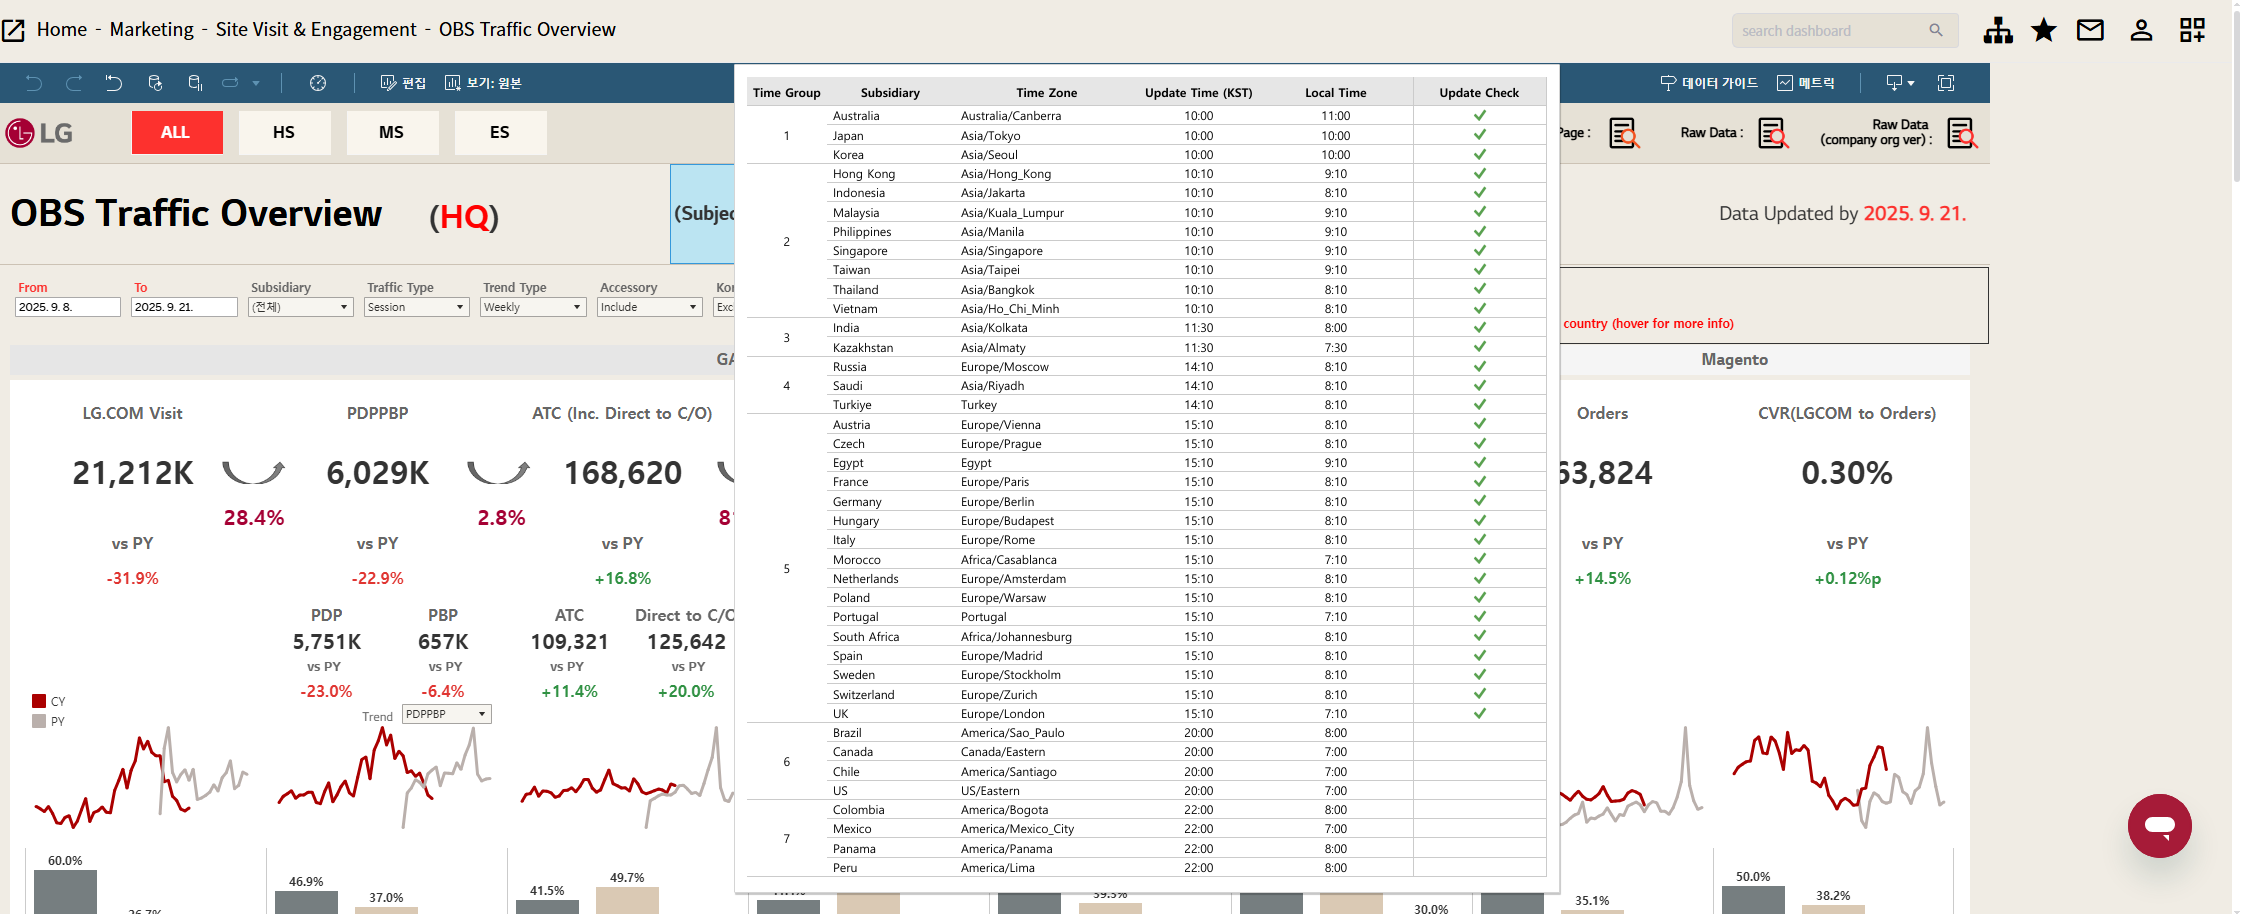Click the full screen icon in toolbar
The height and width of the screenshot is (914, 2242).
click(x=1945, y=83)
